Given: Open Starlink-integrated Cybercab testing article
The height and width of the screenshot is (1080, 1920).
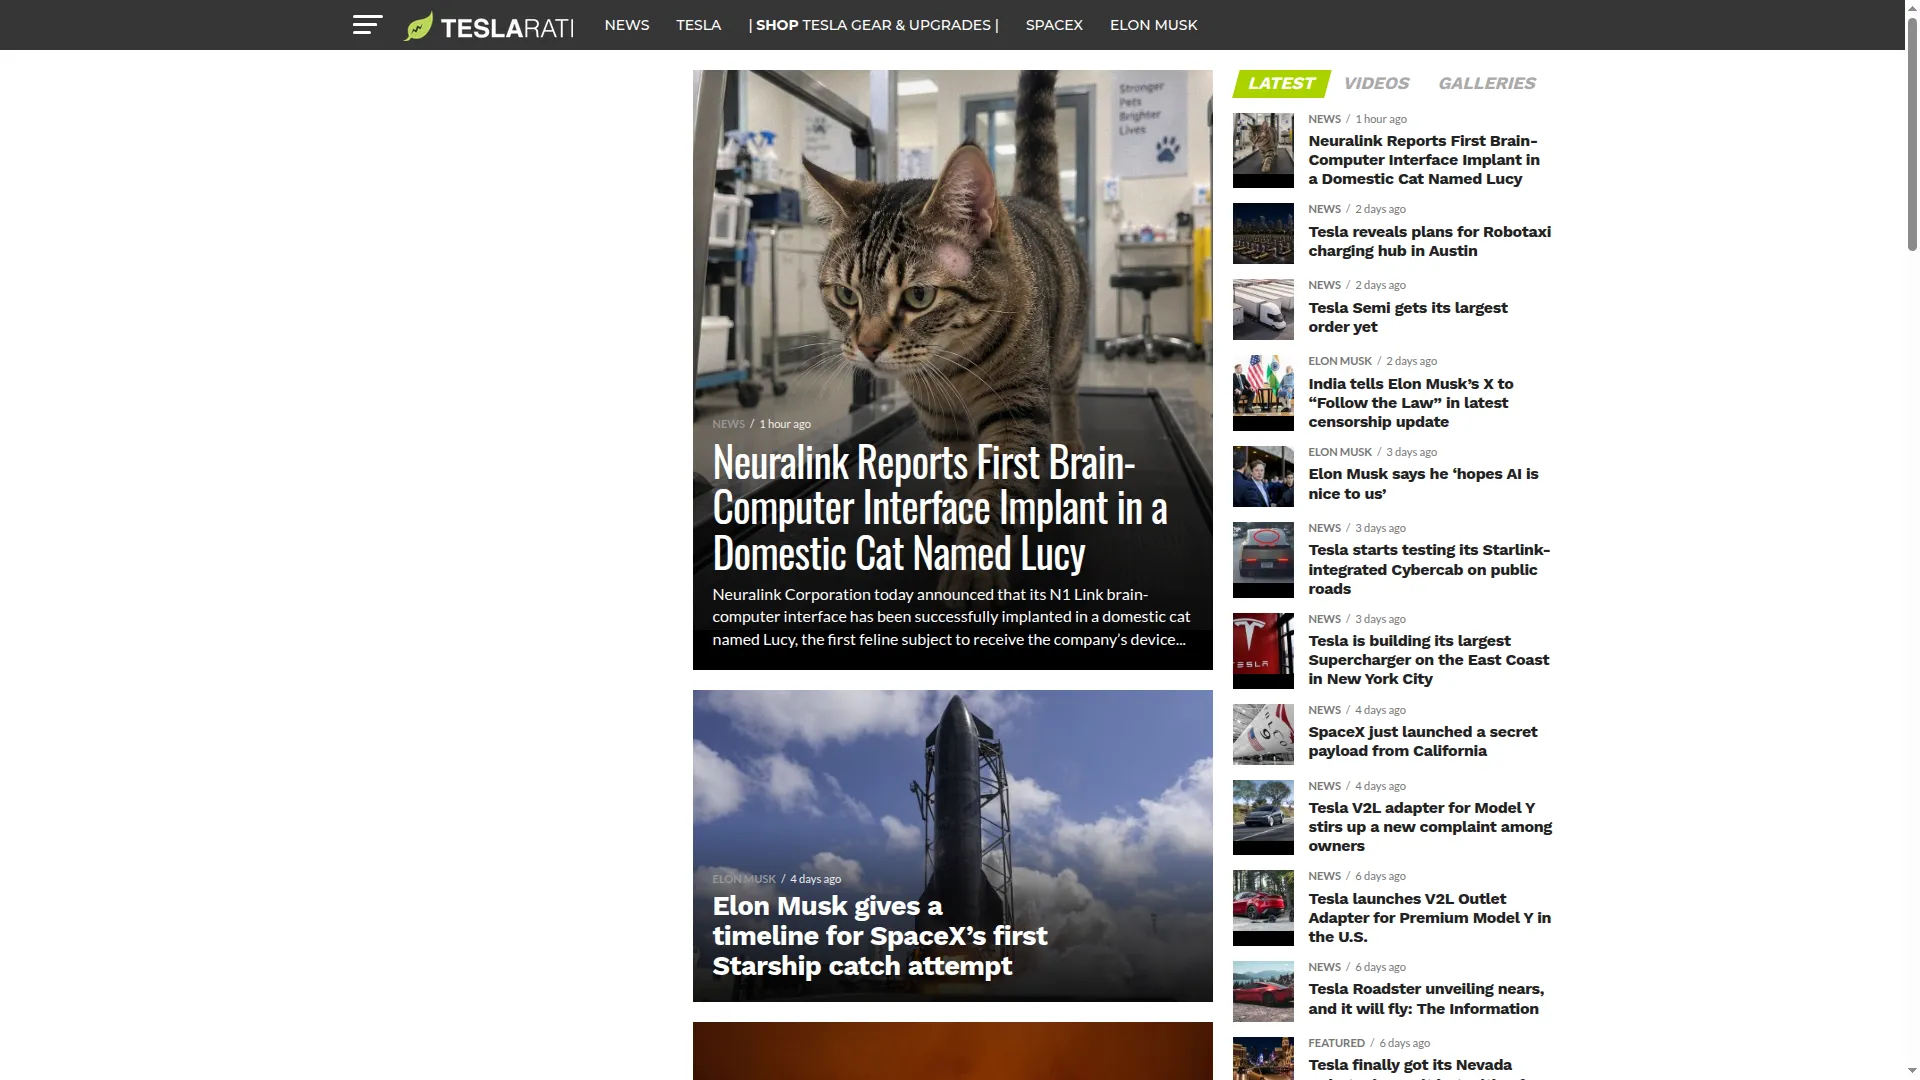Looking at the screenshot, I should (x=1429, y=569).
